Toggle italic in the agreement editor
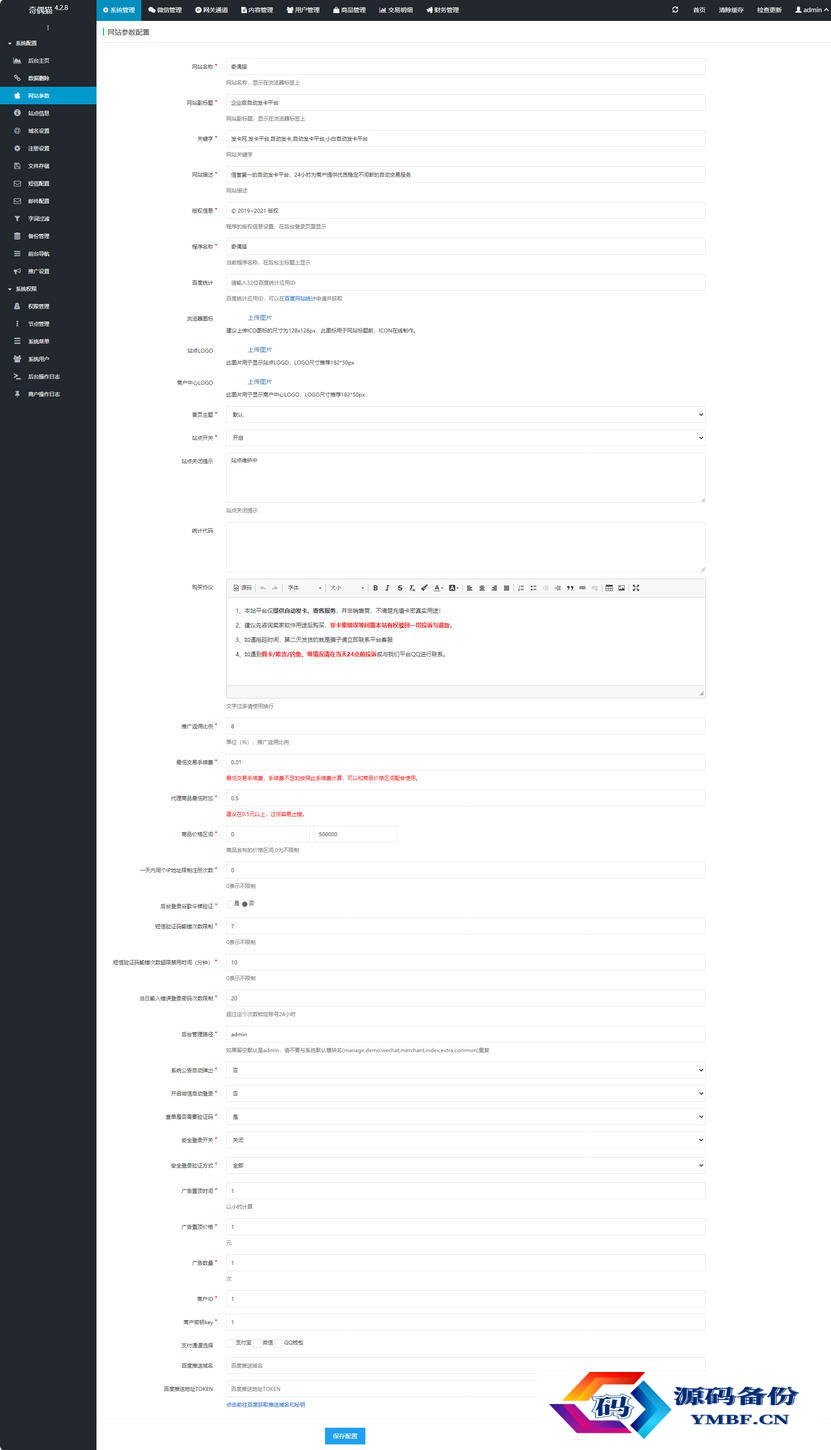Viewport: 831px width, 1450px height. click(387, 588)
